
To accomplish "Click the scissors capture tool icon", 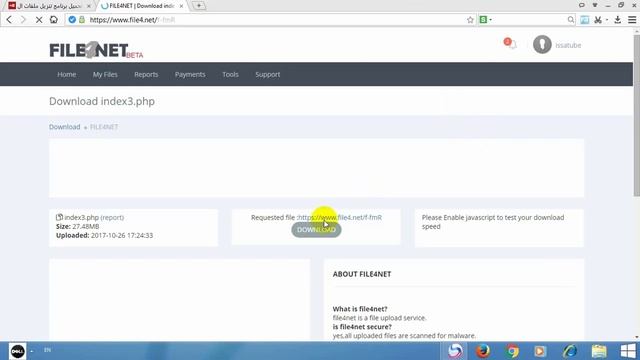I will [598, 20].
